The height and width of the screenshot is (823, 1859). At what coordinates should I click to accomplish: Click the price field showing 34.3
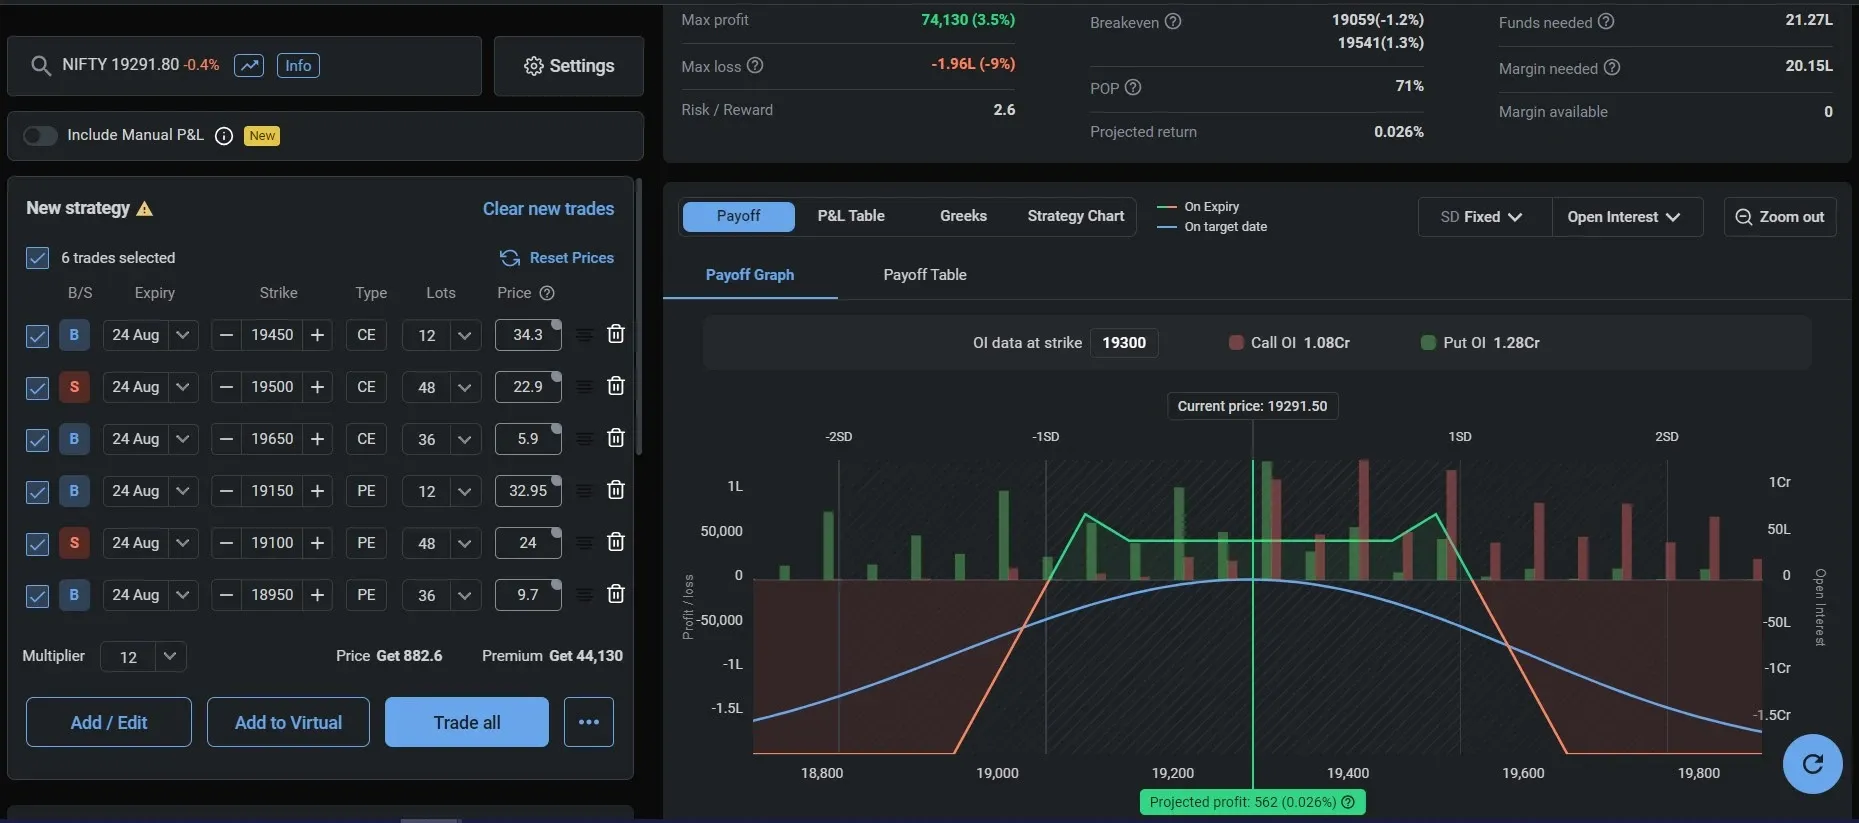pos(528,335)
